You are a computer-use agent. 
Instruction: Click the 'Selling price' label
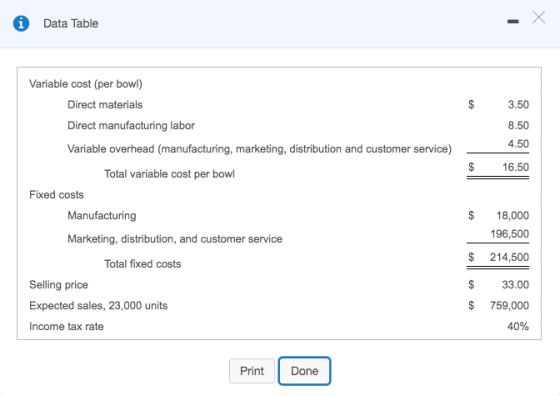59,285
